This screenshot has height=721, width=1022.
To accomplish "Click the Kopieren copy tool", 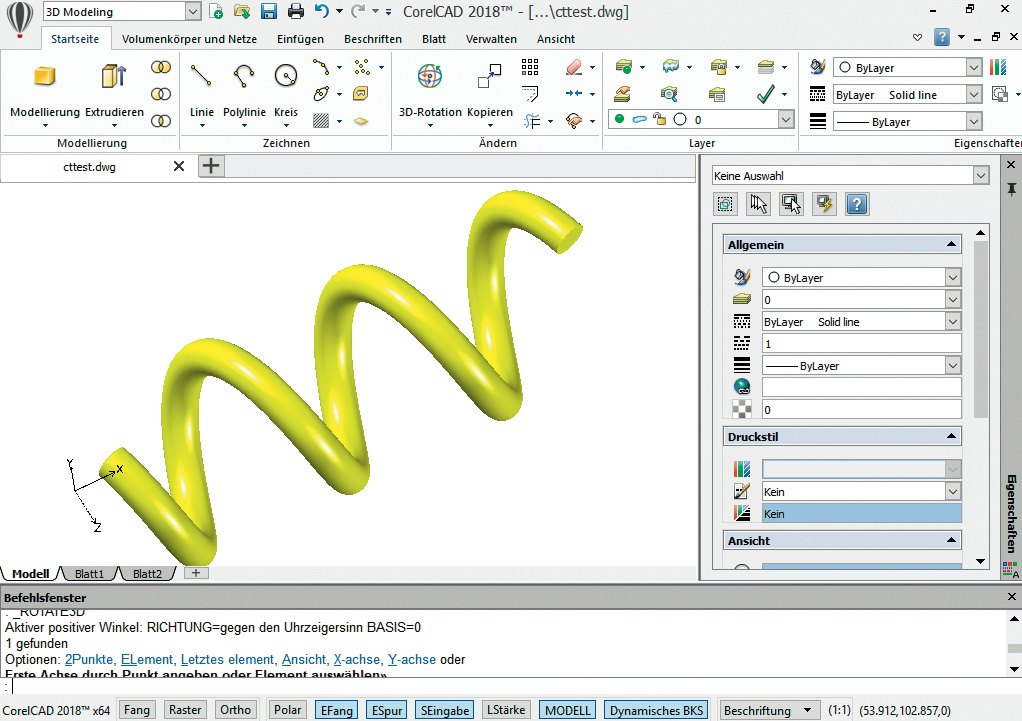I will tap(489, 77).
